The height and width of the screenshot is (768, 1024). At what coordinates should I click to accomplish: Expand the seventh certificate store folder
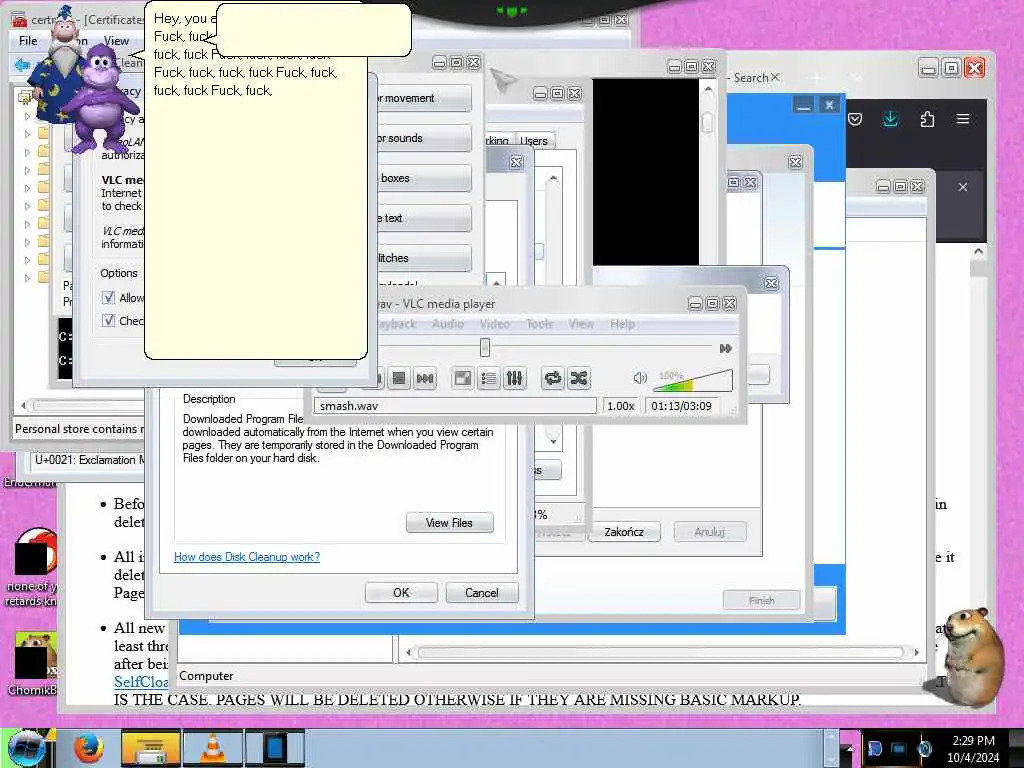point(27,224)
